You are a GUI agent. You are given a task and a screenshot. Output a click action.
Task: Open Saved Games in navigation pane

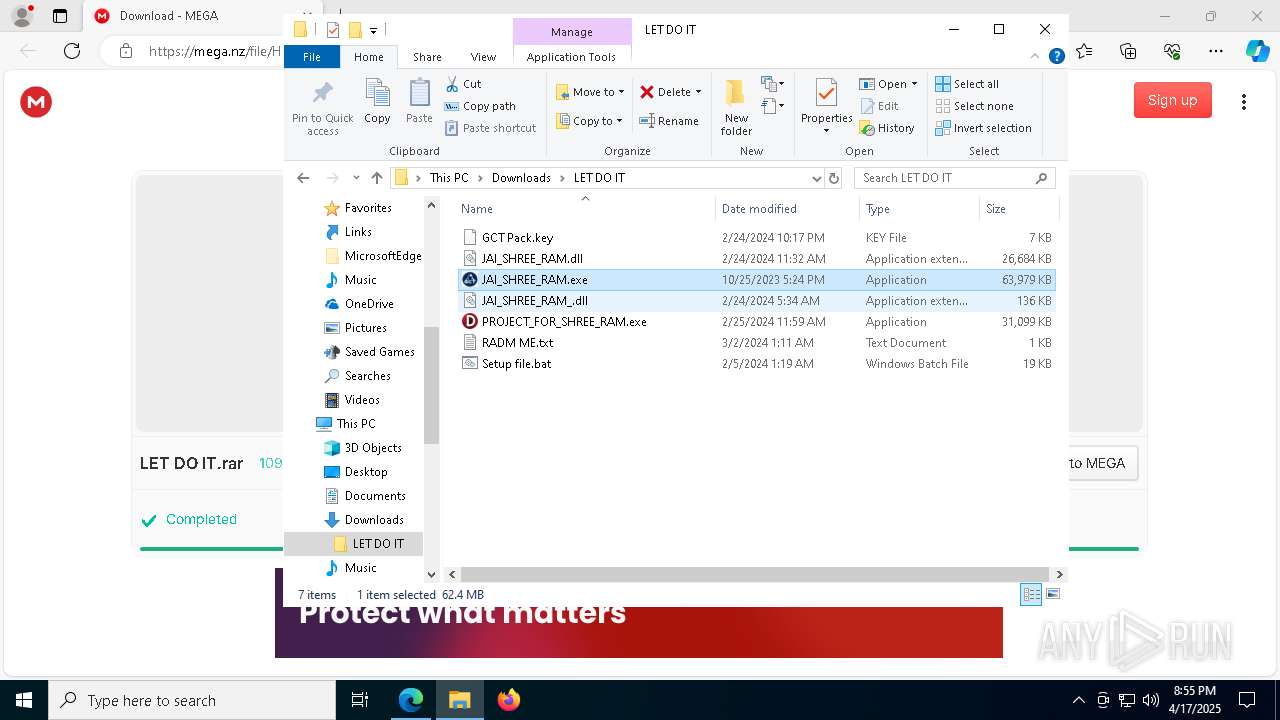tap(369, 352)
